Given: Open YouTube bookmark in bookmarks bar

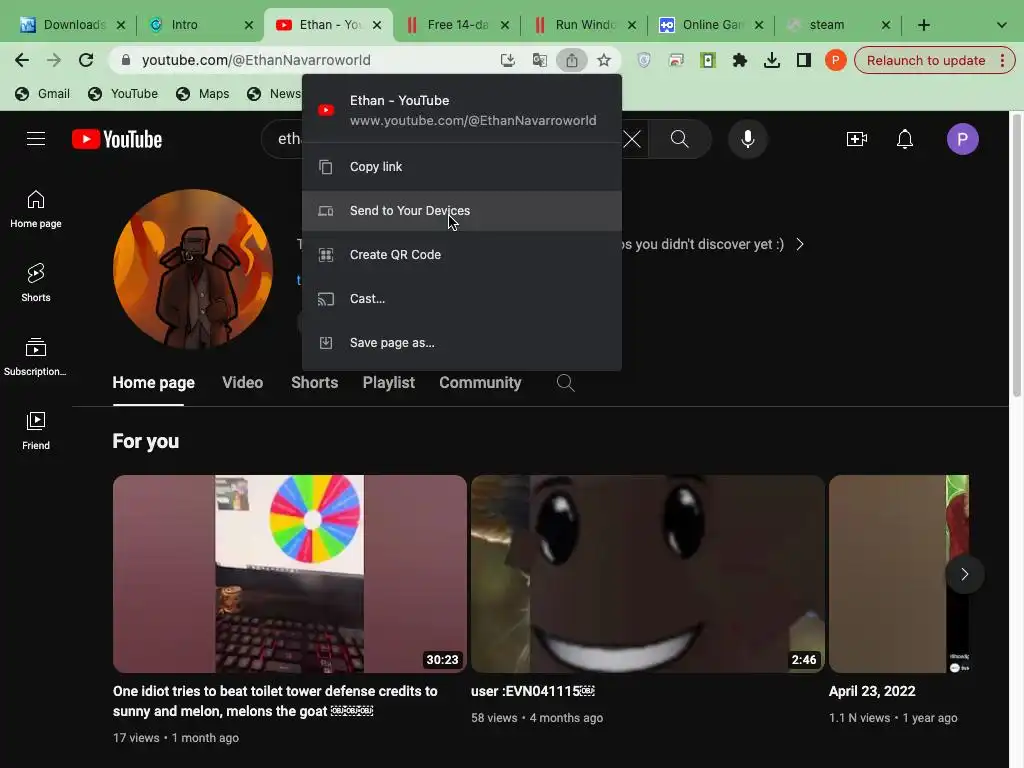Looking at the screenshot, I should [x=123, y=93].
